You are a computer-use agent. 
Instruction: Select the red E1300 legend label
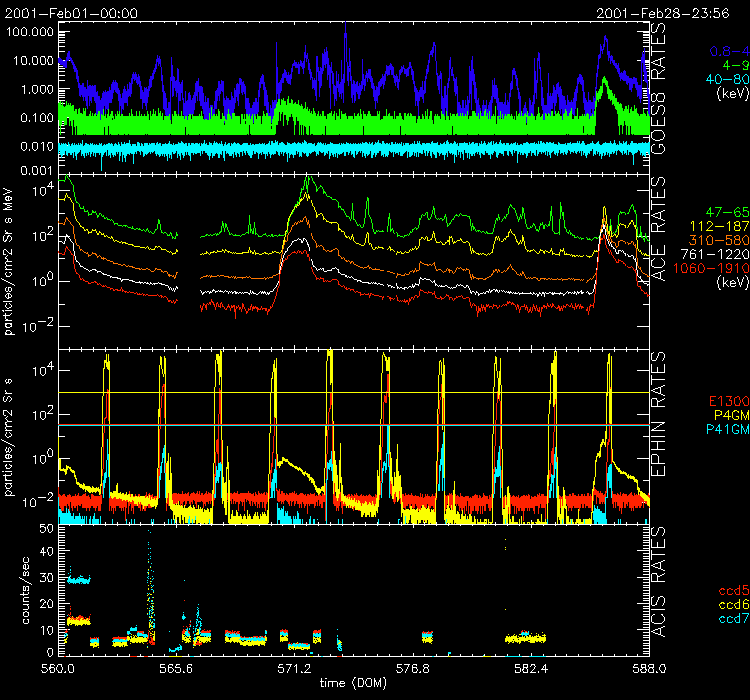[x=727, y=402]
